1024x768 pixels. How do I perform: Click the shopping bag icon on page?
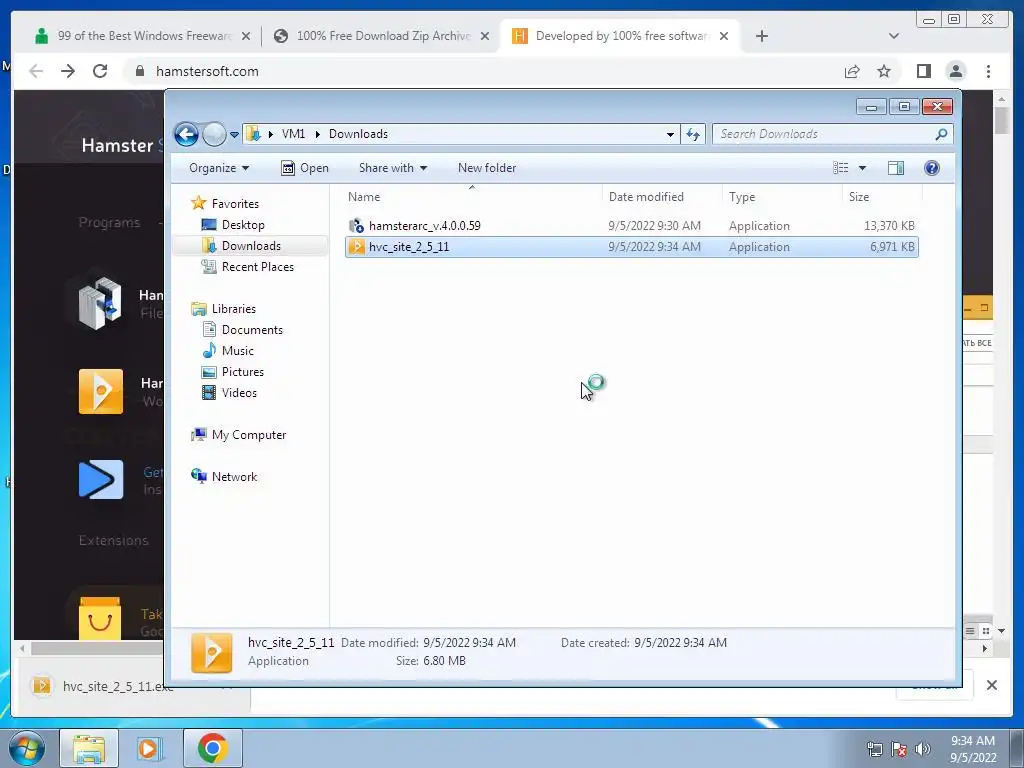(x=100, y=618)
